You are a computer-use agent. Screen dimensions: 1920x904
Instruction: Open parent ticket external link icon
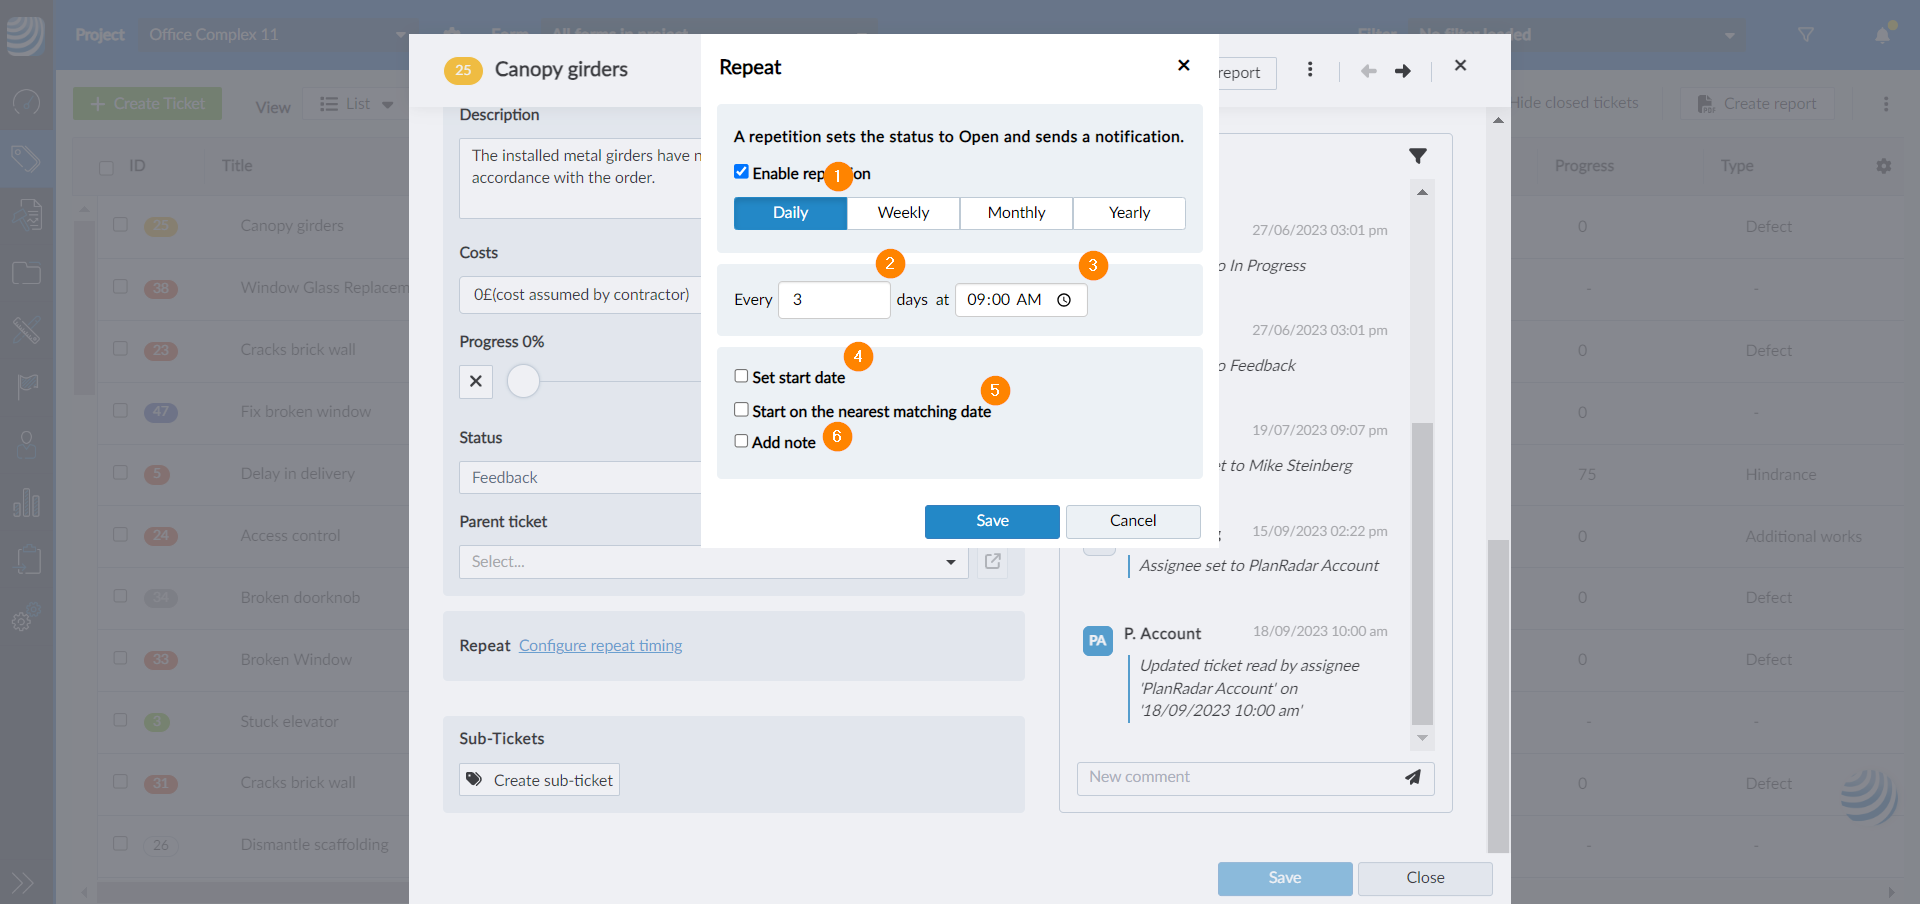[x=992, y=561]
